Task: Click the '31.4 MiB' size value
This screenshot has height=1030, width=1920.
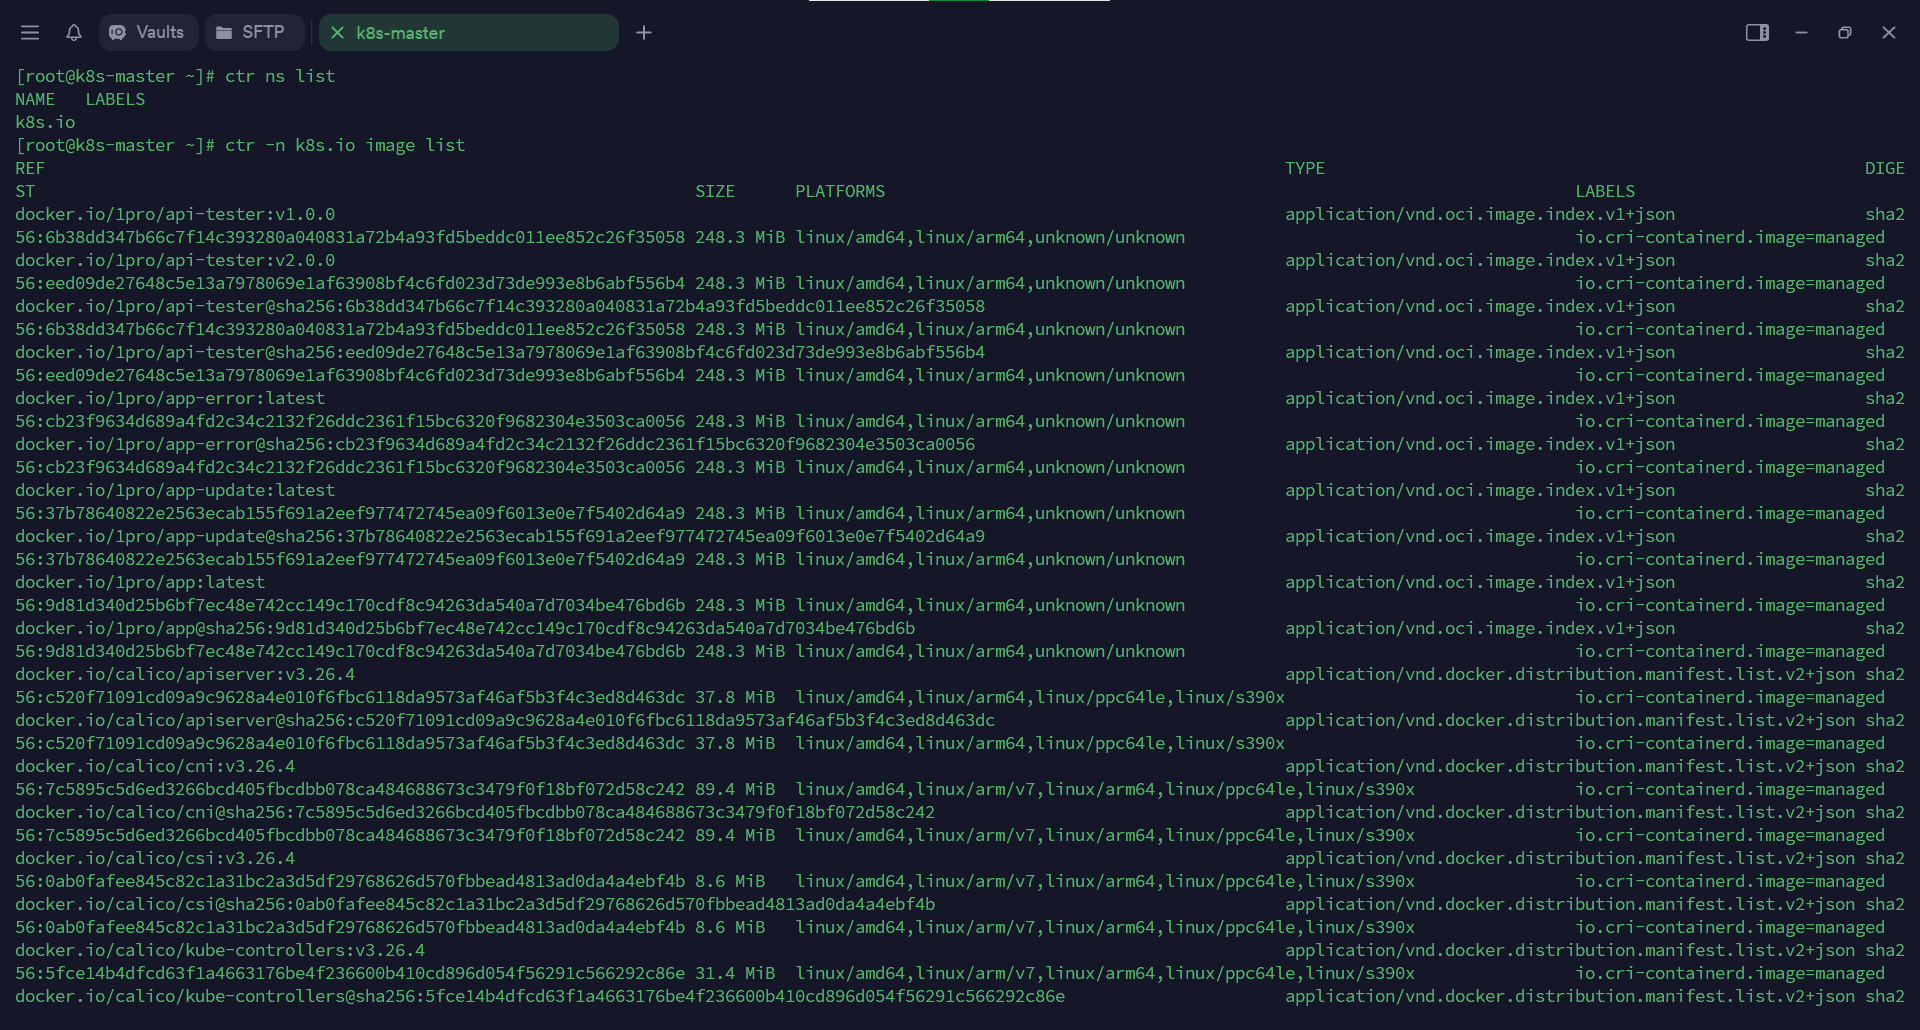Action: coord(735,973)
